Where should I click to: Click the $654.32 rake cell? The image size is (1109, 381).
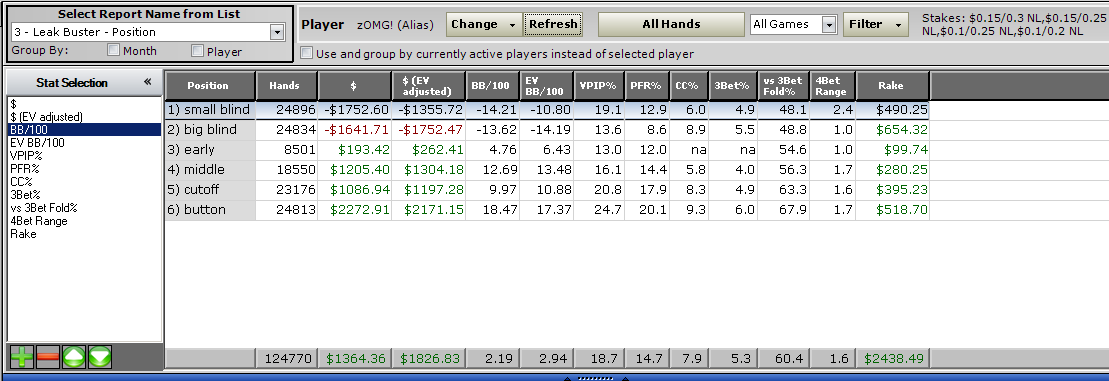click(x=893, y=130)
